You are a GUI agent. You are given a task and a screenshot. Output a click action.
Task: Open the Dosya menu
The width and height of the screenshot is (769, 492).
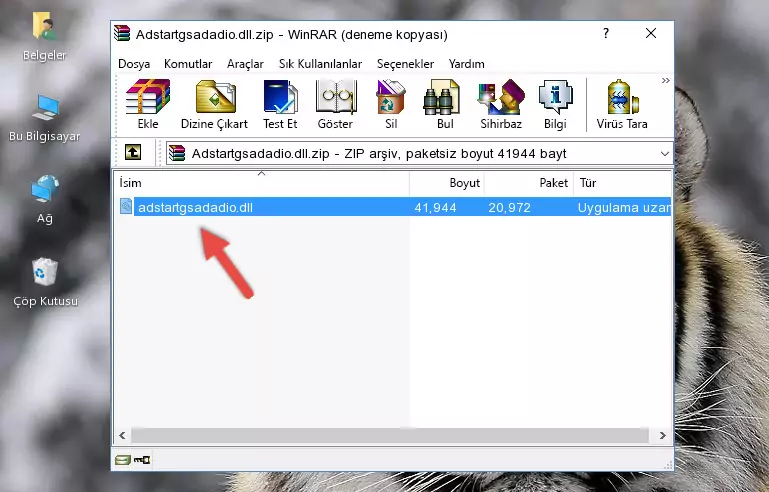point(134,64)
